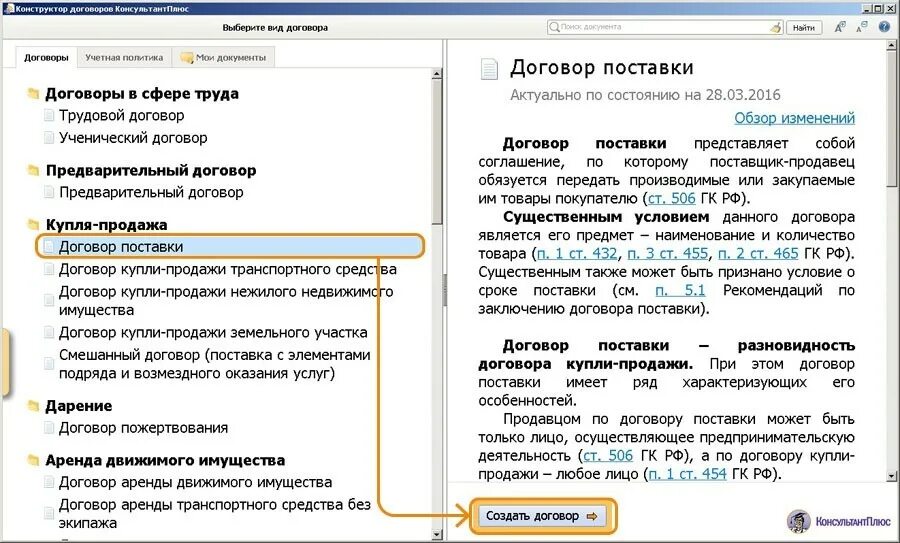Collapse the Договоры в сфере труда folder
This screenshot has height=543, width=900.
33,94
